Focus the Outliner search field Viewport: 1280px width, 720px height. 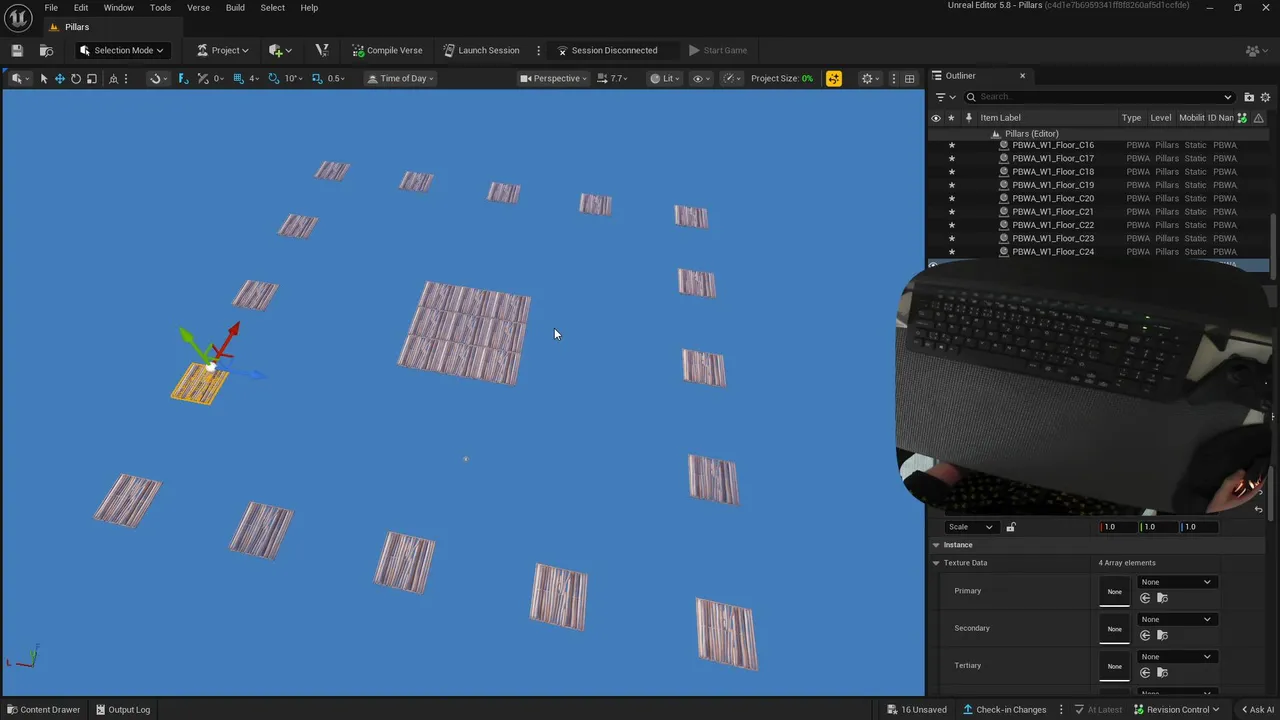coord(1100,97)
